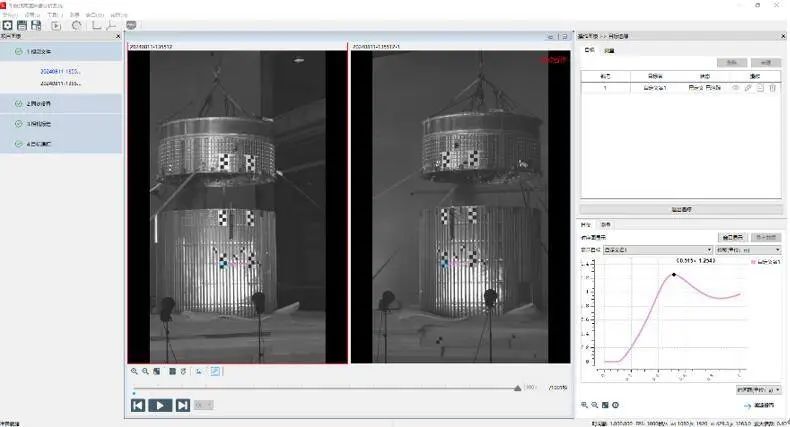This screenshot has width=790, height=427.
Task: Zoom in on the curve chart
Action: [584, 405]
